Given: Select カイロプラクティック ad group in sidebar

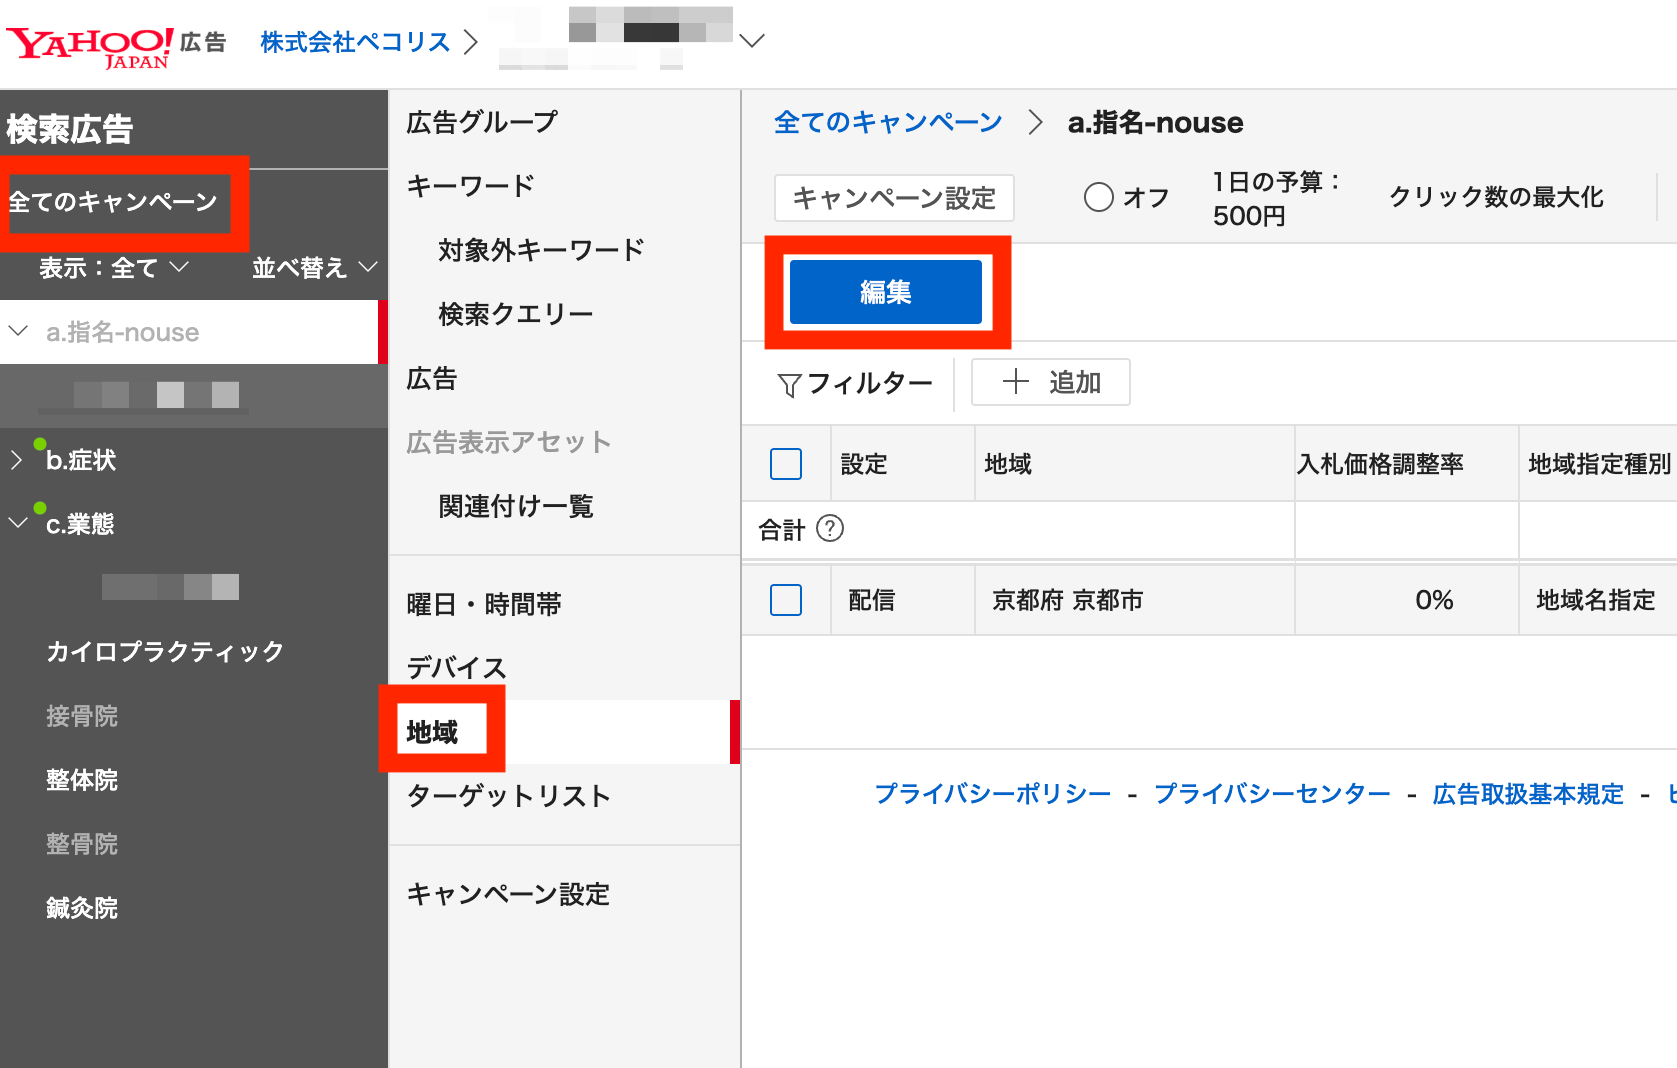Looking at the screenshot, I should click(165, 652).
